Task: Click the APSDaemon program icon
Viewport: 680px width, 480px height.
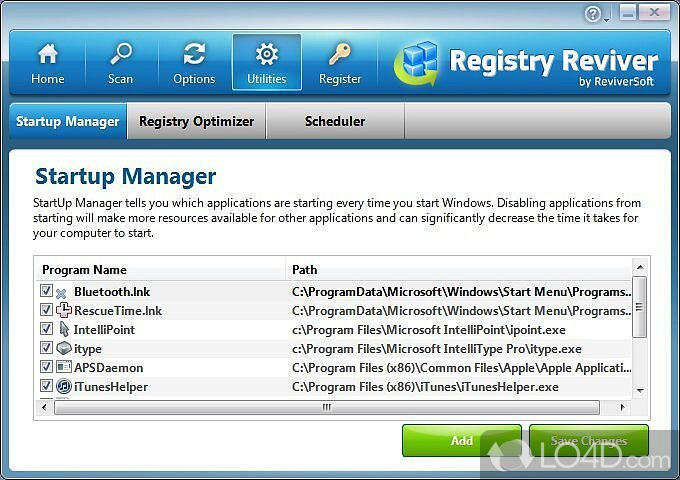Action: pos(64,367)
